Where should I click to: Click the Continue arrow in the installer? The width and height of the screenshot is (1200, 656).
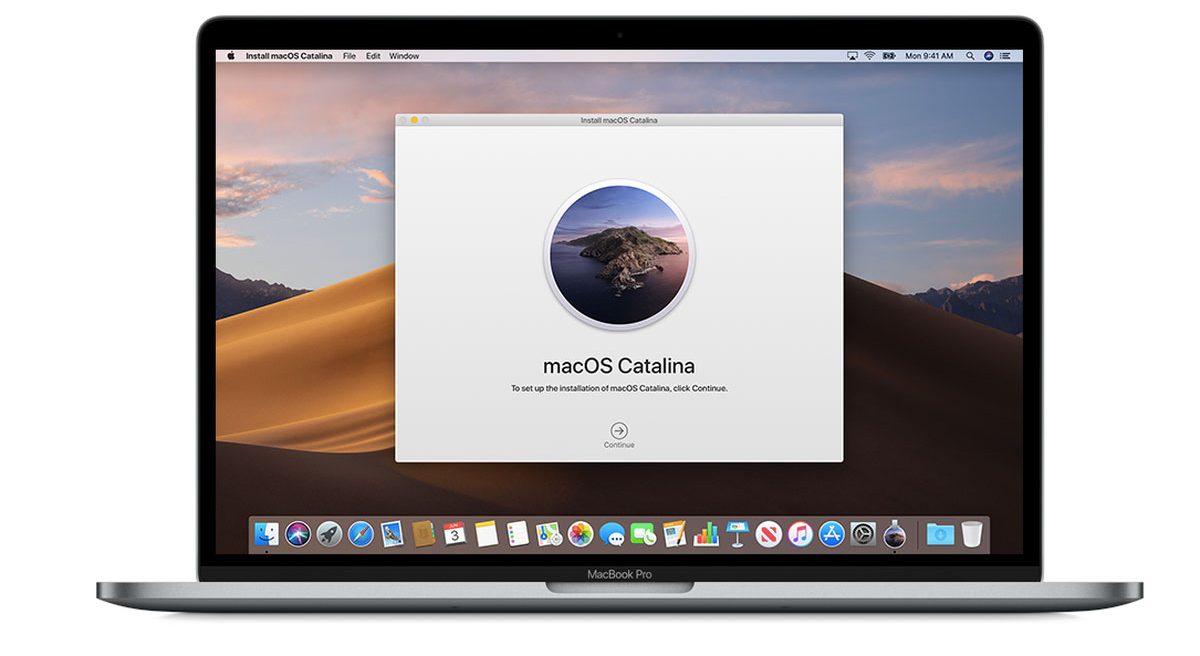pos(619,430)
